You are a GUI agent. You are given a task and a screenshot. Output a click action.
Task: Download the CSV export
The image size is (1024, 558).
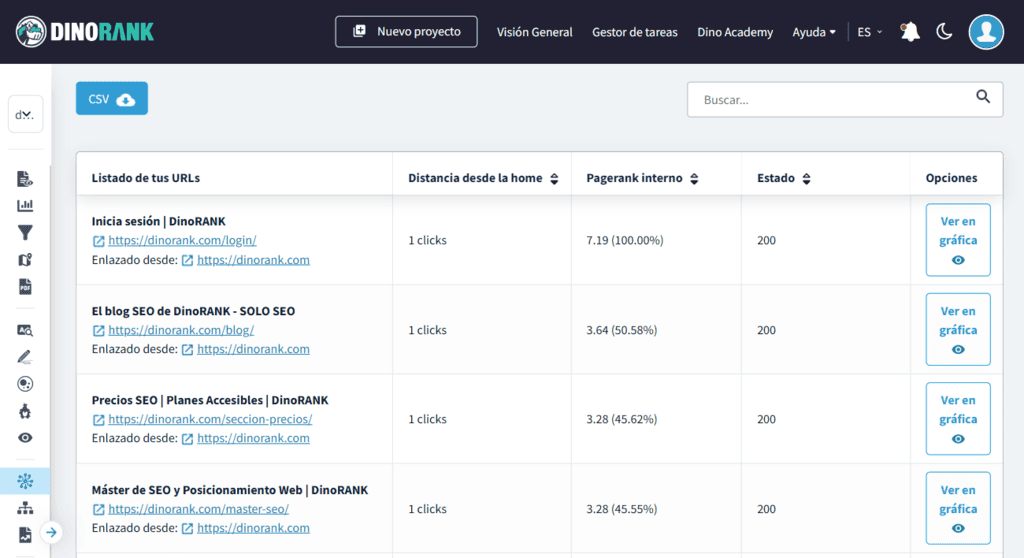pos(111,99)
